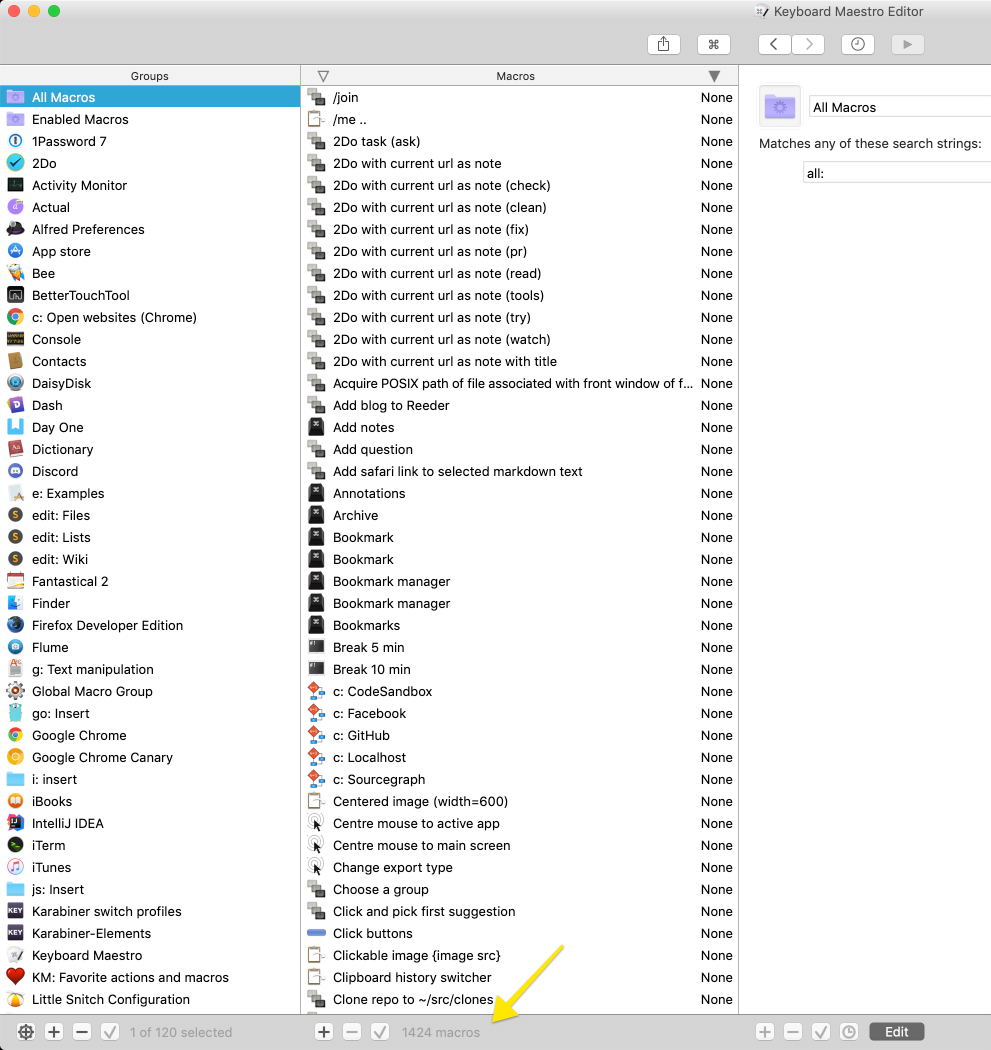991x1050 pixels.
Task: Click the KM Favorite actions heart icon
Action: point(15,977)
